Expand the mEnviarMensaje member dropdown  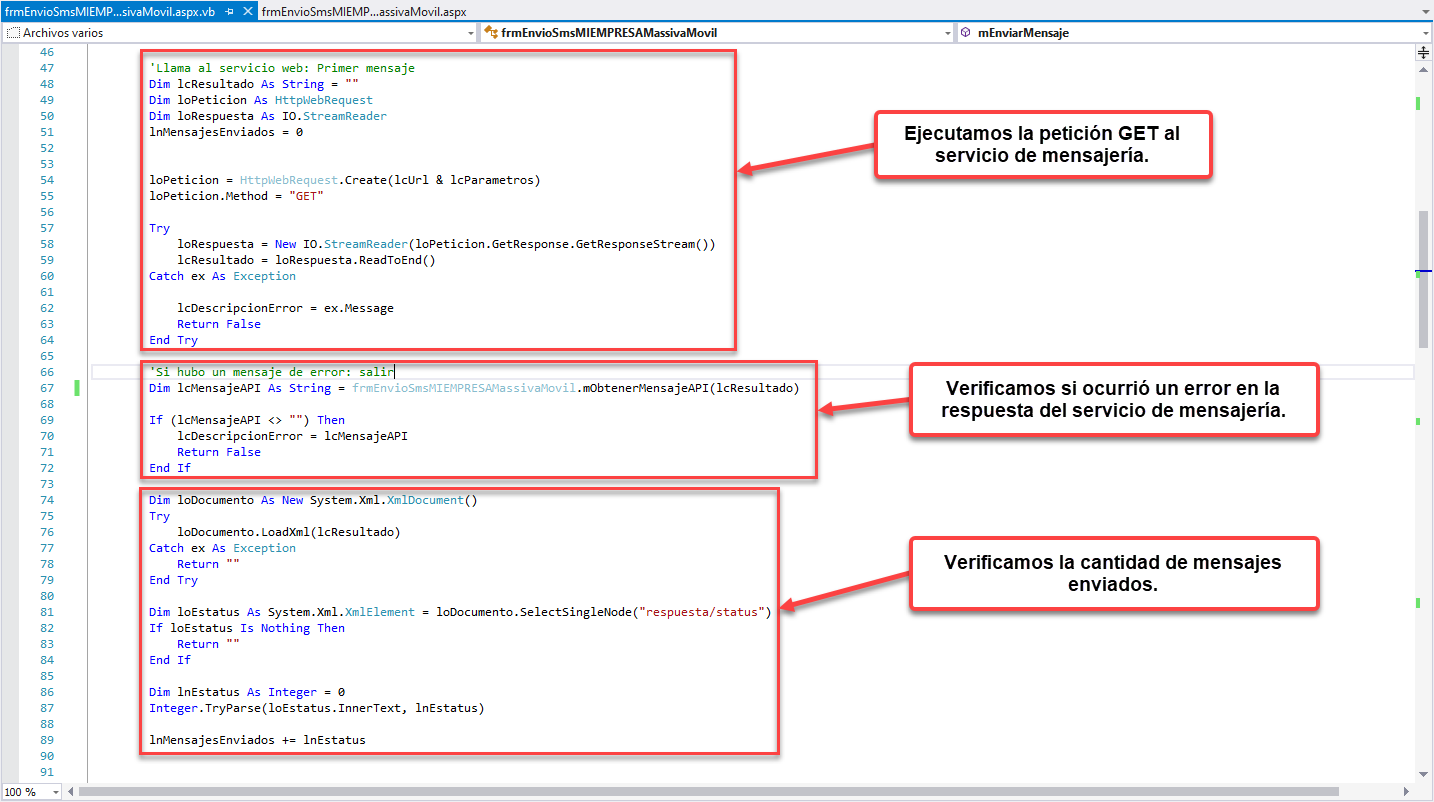(1425, 33)
